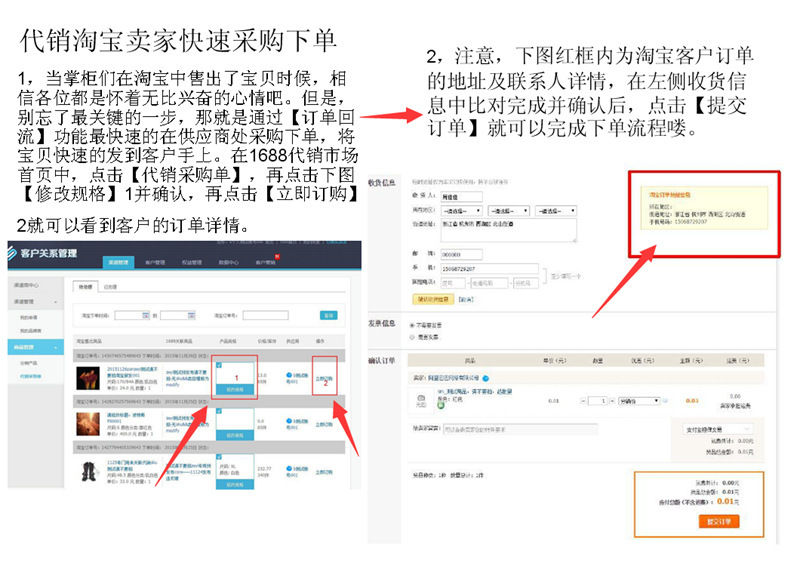
Task: Click the recipient name input field
Action: point(461,196)
